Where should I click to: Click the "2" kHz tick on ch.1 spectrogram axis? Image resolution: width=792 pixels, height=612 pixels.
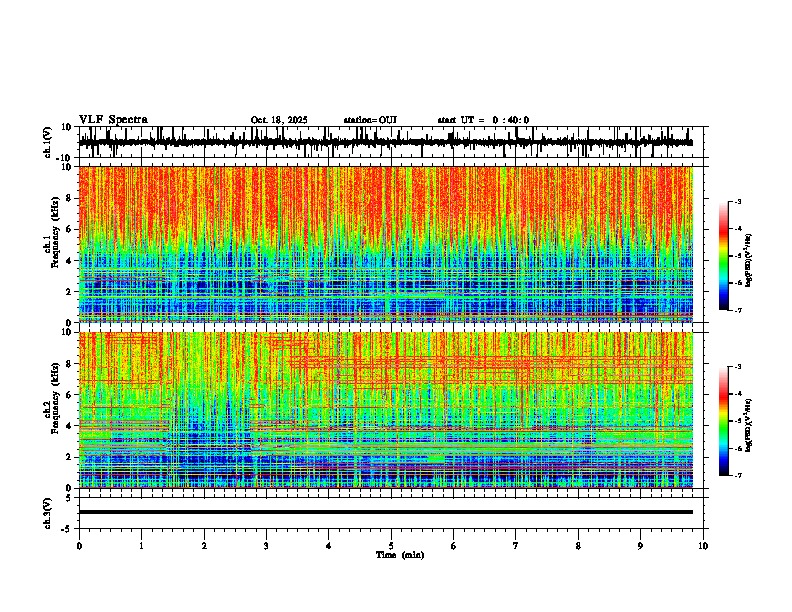pos(69,292)
